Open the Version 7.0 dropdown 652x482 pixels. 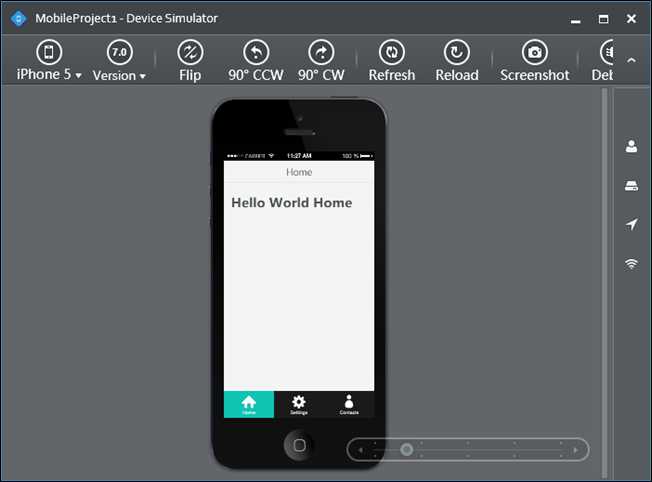tap(119, 61)
